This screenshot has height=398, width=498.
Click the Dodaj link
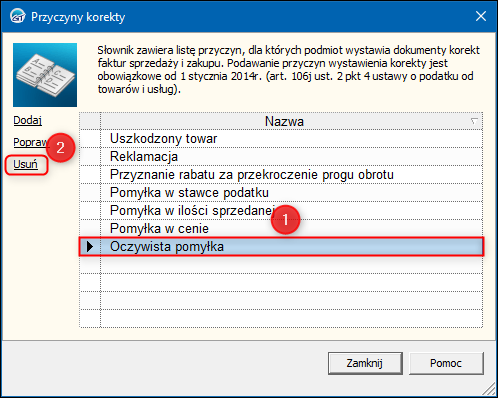(x=27, y=120)
